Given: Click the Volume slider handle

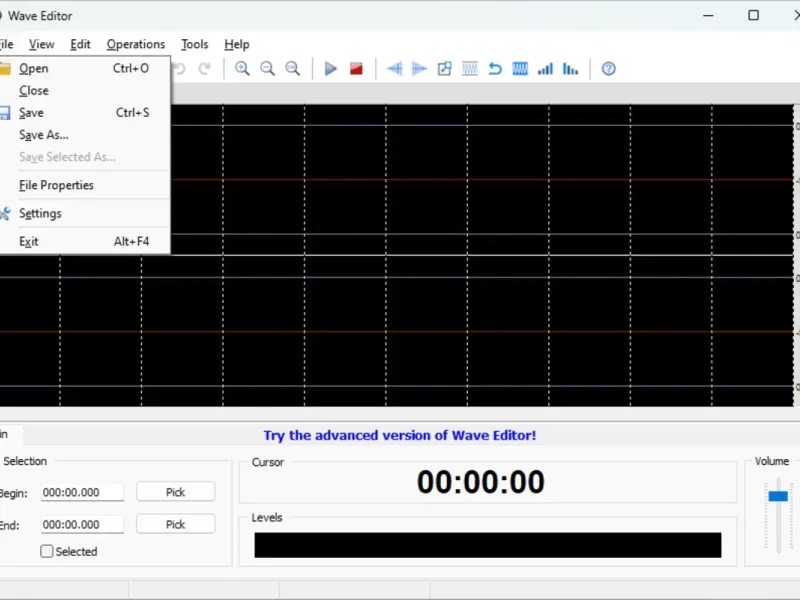Looking at the screenshot, I should 777,496.
